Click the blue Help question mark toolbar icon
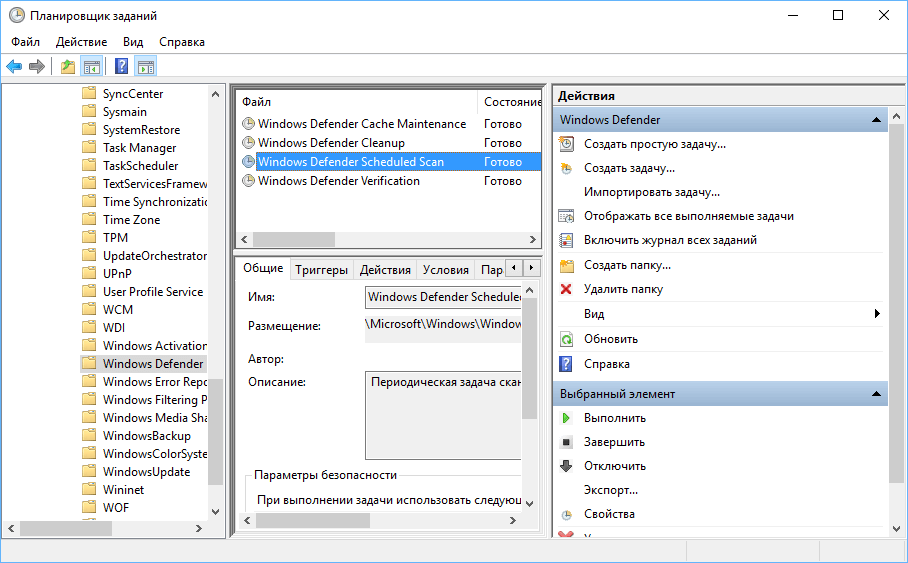908x563 pixels. click(121, 67)
